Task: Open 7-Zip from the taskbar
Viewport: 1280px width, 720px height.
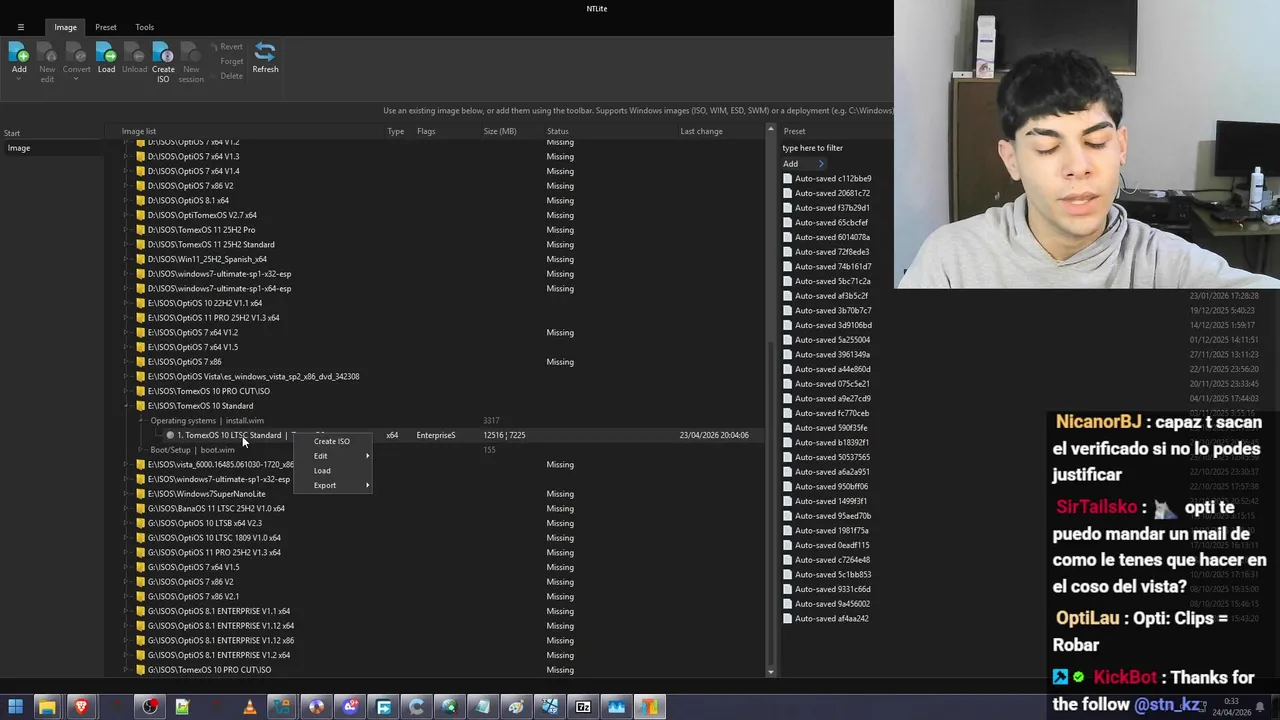Action: pyautogui.click(x=583, y=707)
